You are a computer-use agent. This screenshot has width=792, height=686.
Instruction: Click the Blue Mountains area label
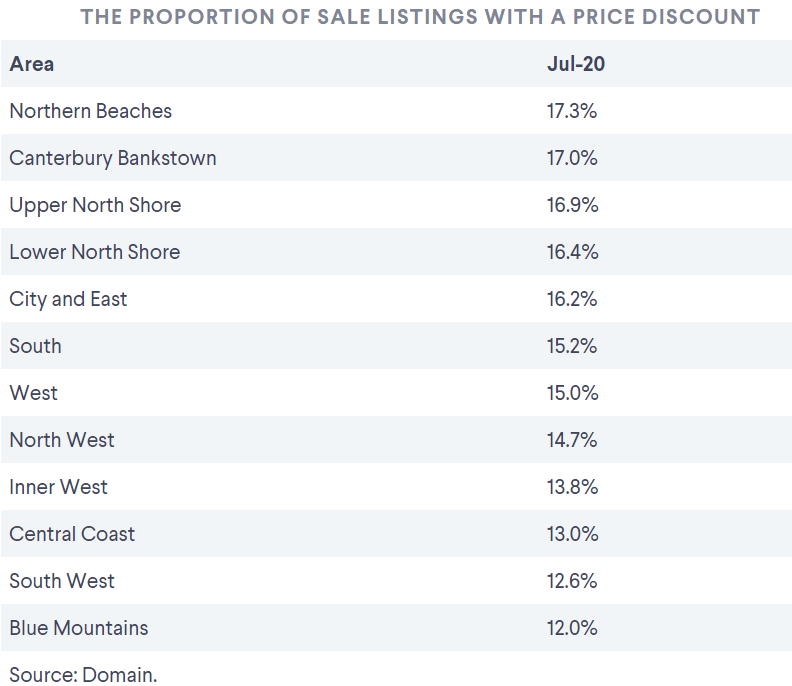click(x=78, y=628)
